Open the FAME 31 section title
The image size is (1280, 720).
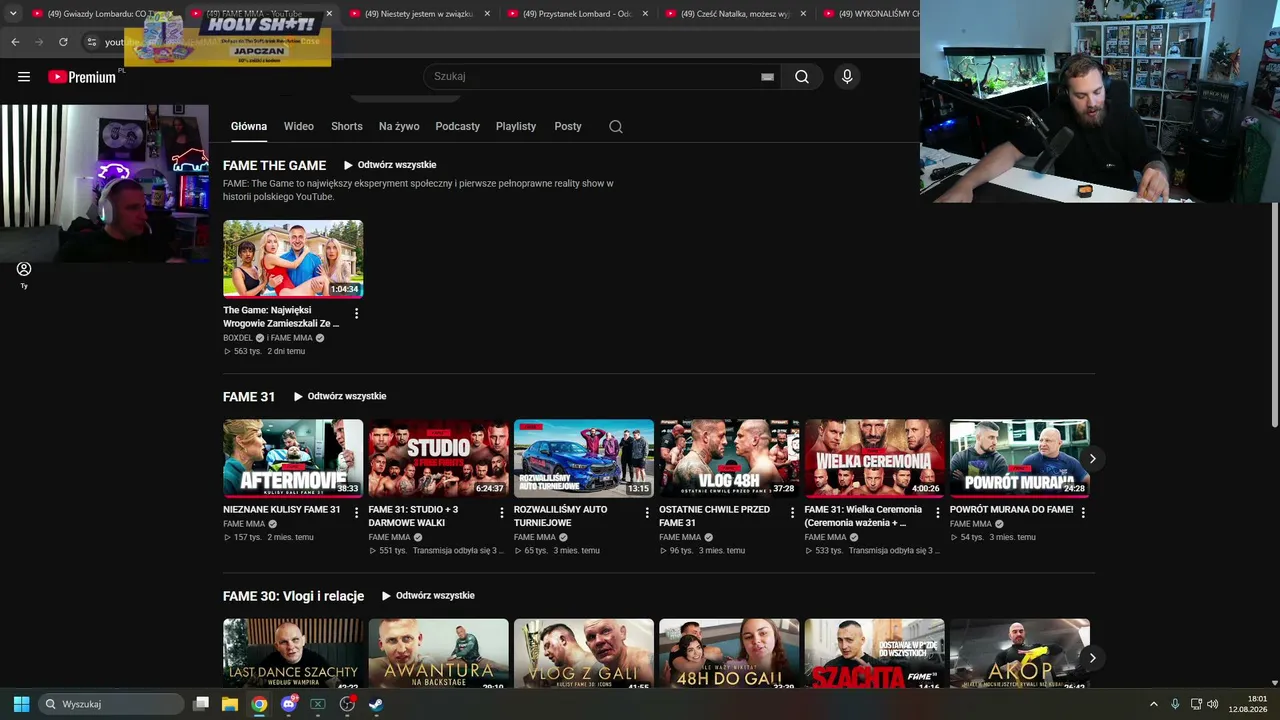click(249, 397)
